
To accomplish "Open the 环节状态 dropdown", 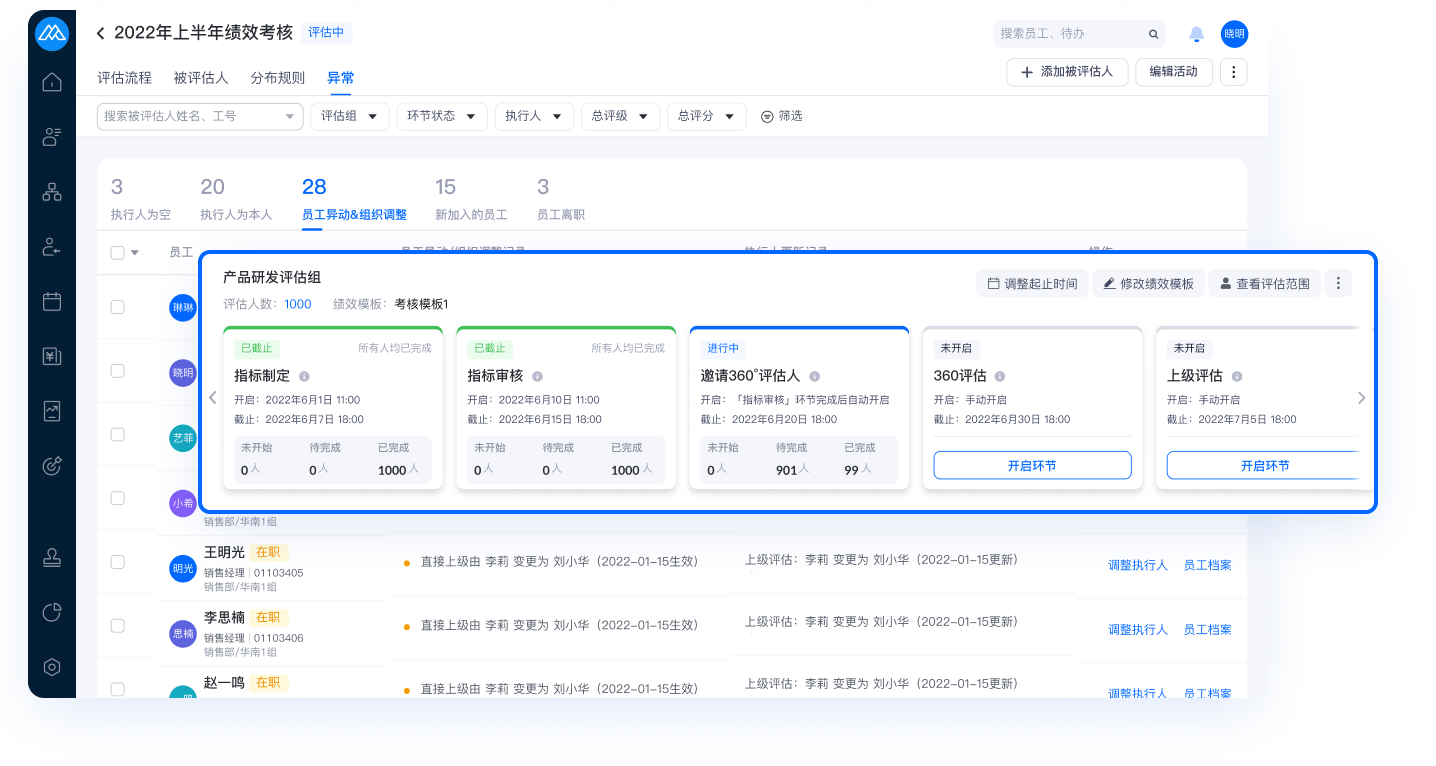I will click(x=441, y=116).
